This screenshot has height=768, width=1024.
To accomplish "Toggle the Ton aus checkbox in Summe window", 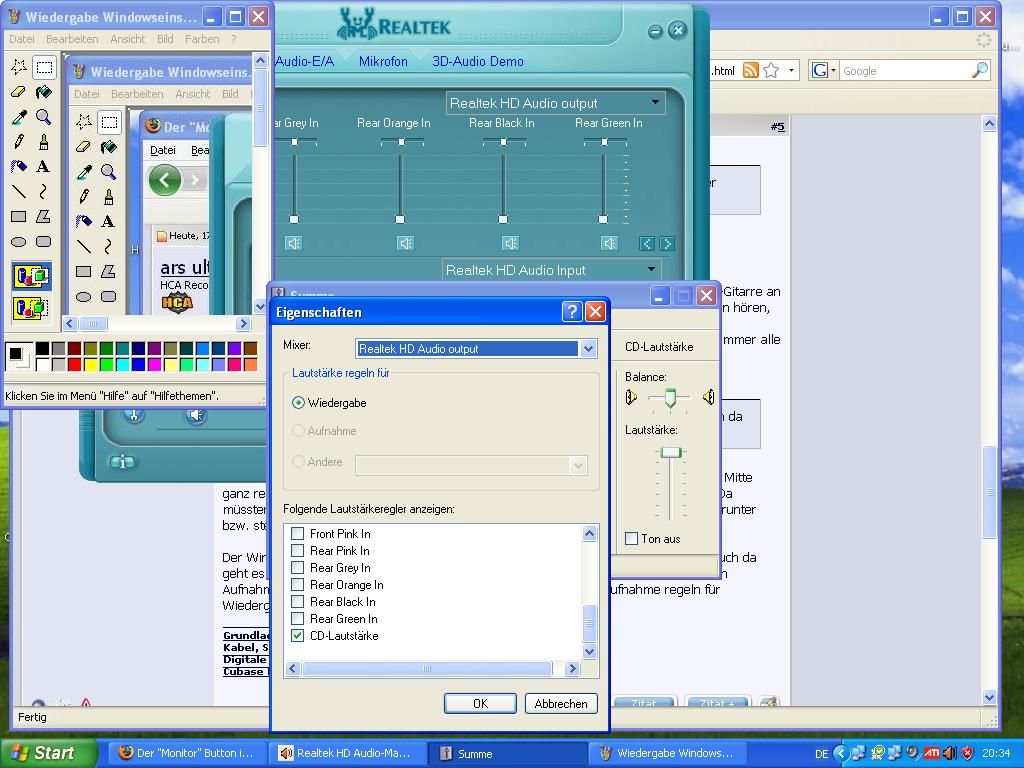I will coord(632,539).
